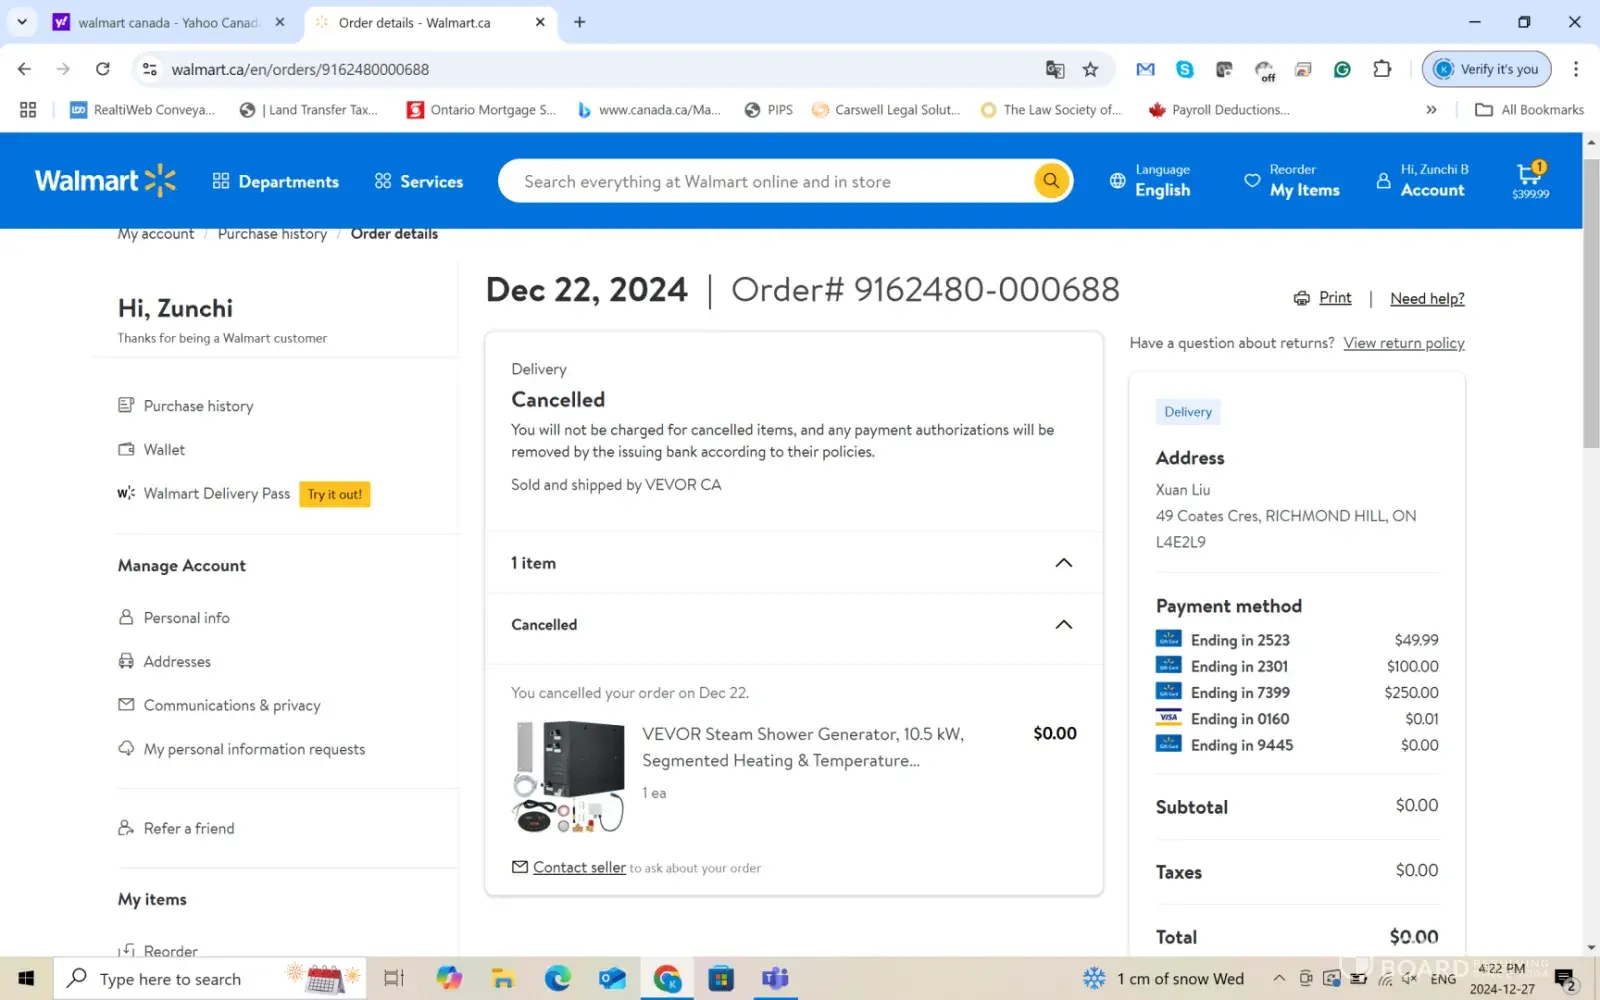This screenshot has height=1000, width=1600.
Task: Click the Walmart logo
Action: [105, 181]
